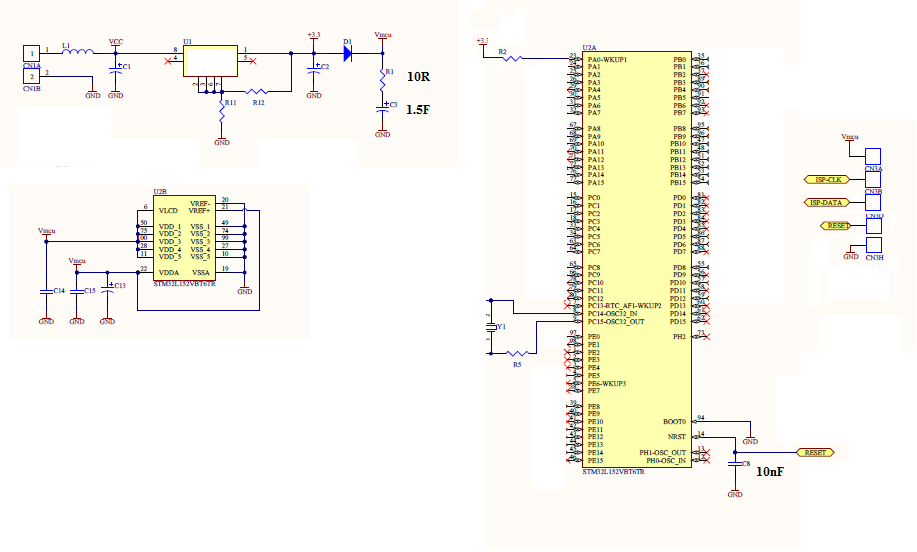The width and height of the screenshot is (917, 552).
Task: Click the PA0-WKUP1 pin label
Action: point(607,60)
